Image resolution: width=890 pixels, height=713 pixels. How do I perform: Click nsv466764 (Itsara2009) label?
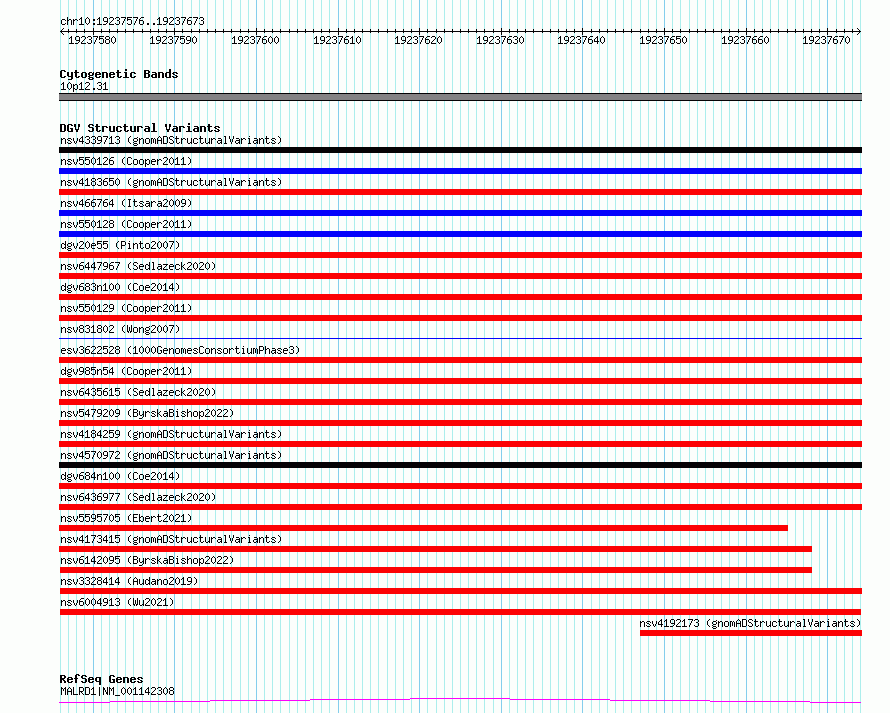pos(126,203)
